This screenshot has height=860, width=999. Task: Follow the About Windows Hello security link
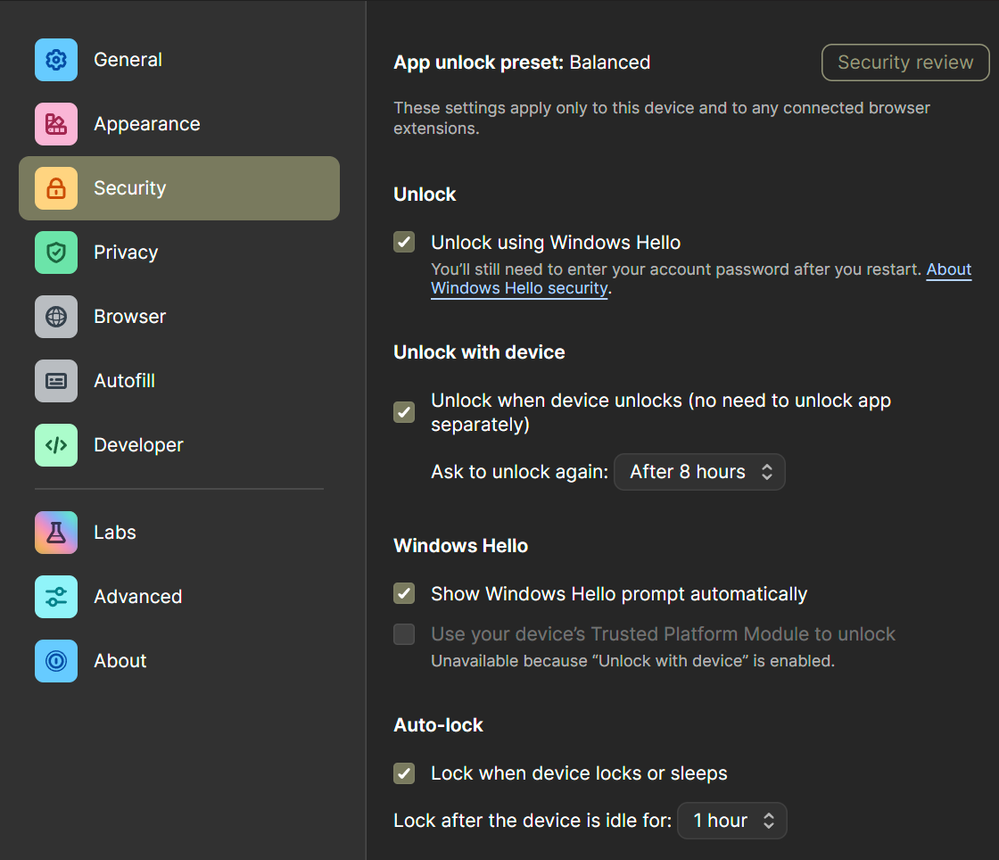point(520,288)
